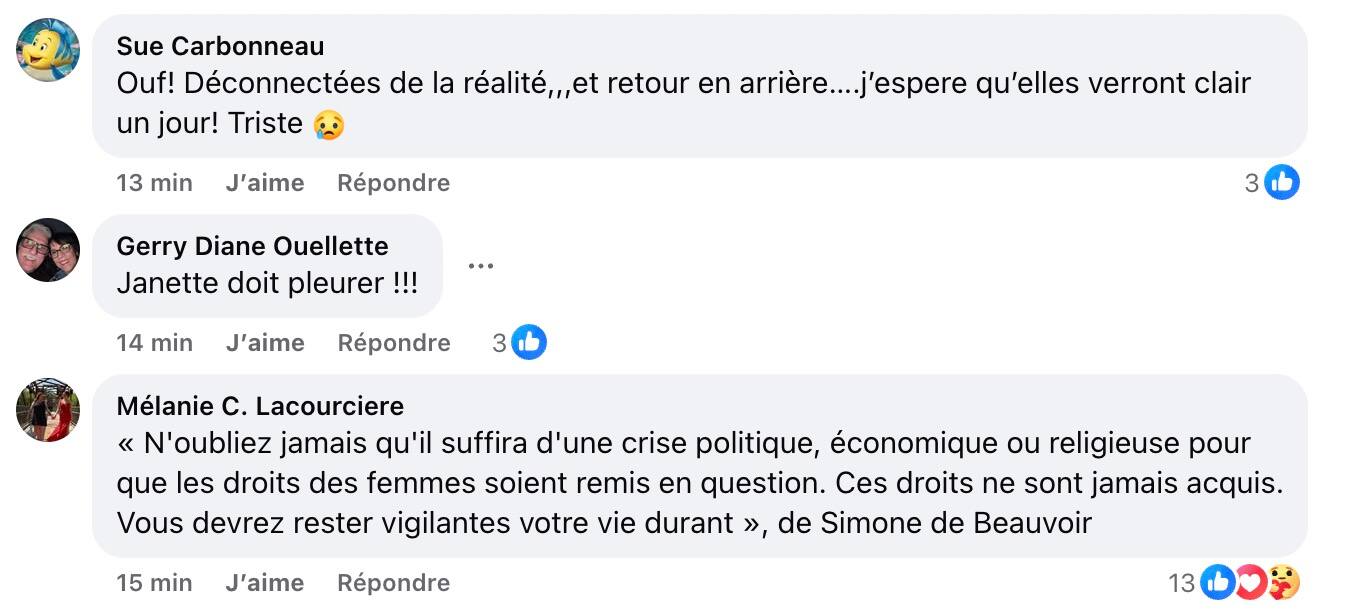
Task: Reply to Sue Carbonneau's comment
Action: pos(393,183)
